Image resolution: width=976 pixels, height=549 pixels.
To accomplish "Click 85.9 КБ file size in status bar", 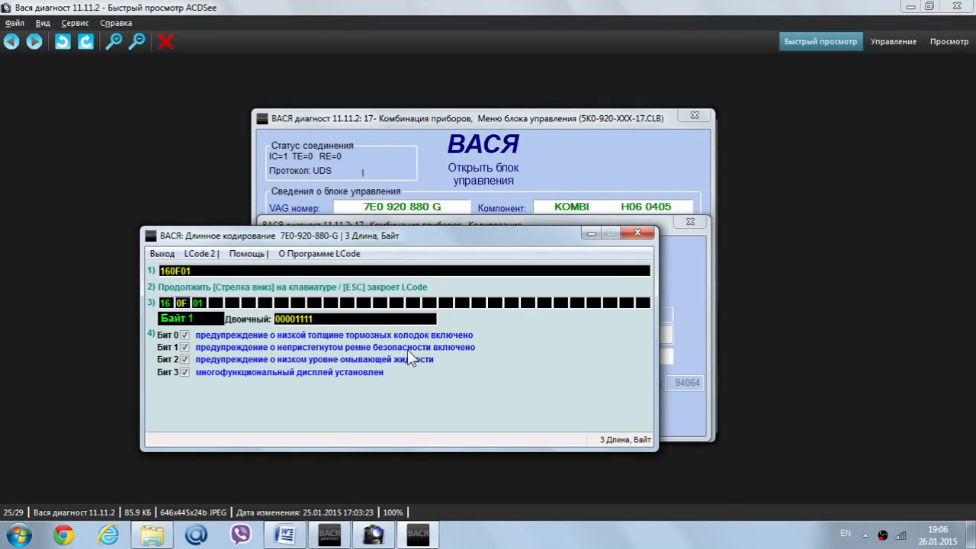I will (138, 512).
